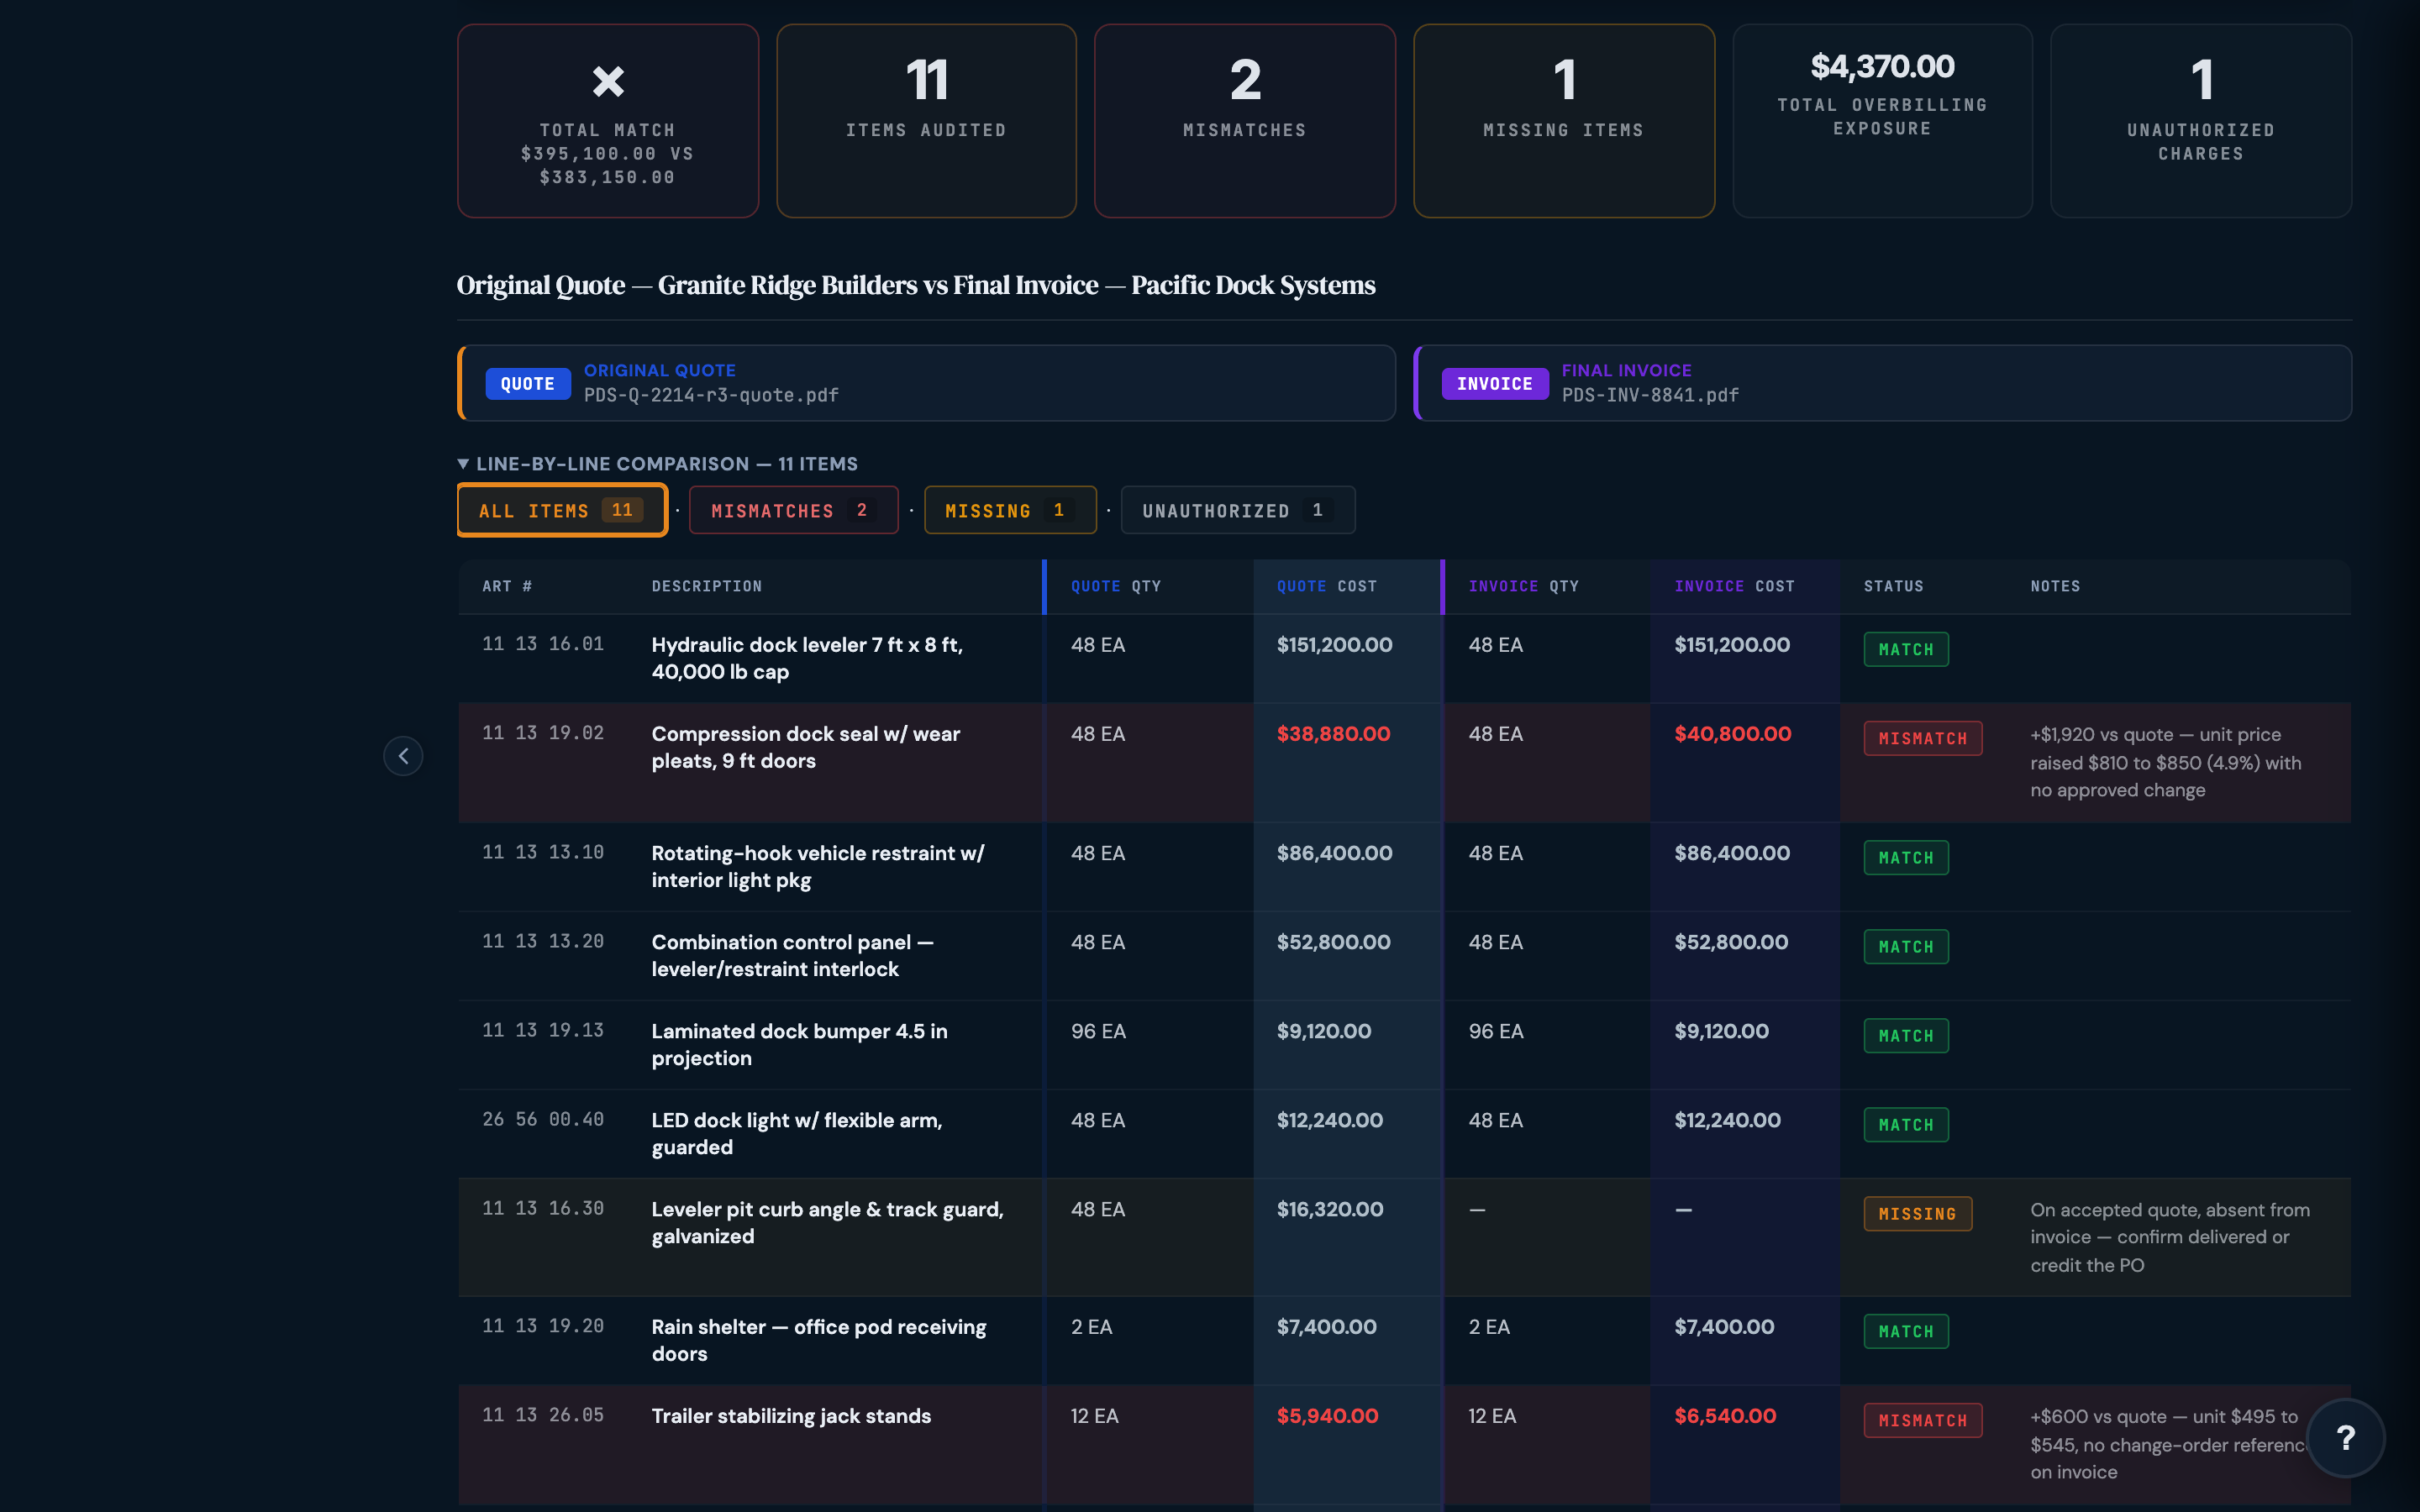Click the purple INVOICE badge
This screenshot has height=1512, width=2420.
1494,384
